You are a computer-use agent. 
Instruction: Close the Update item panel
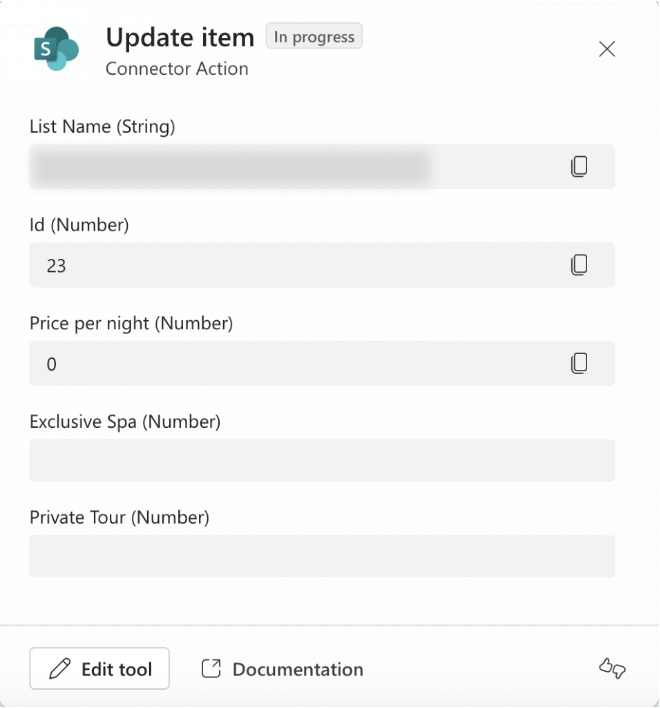[607, 49]
